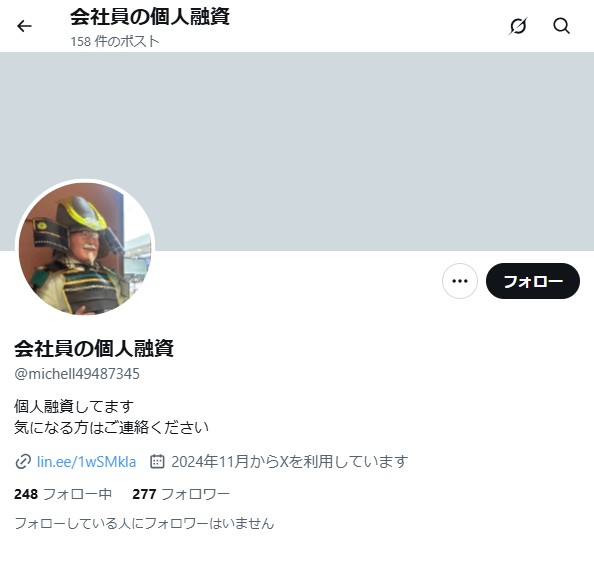The height and width of the screenshot is (564, 594).
Task: Click the calendar icon by join date
Action: [157, 461]
